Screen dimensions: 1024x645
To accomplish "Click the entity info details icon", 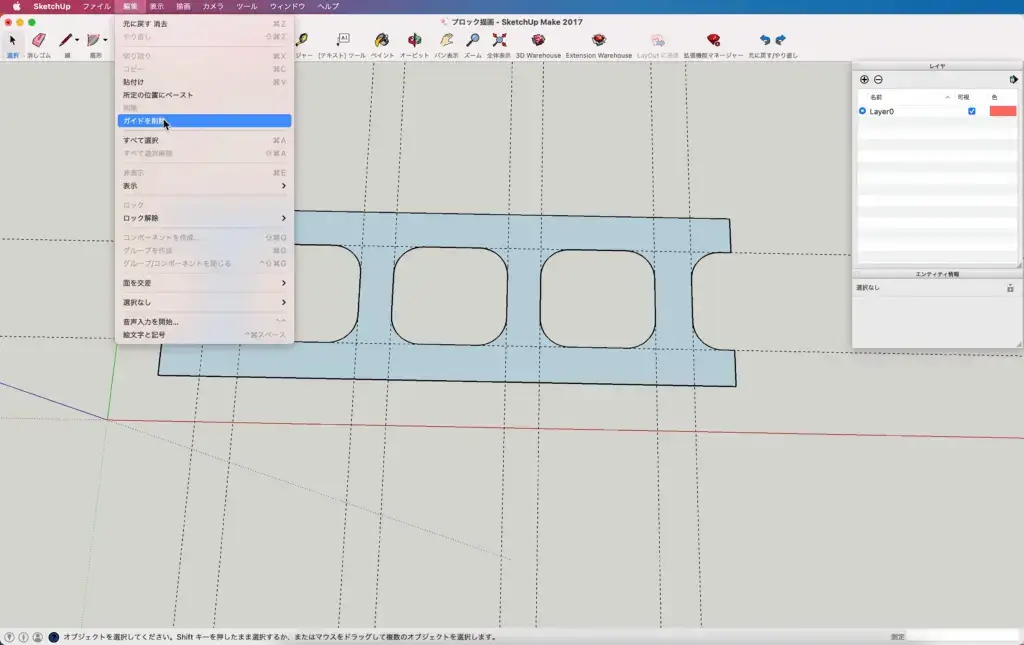I will (x=1010, y=288).
